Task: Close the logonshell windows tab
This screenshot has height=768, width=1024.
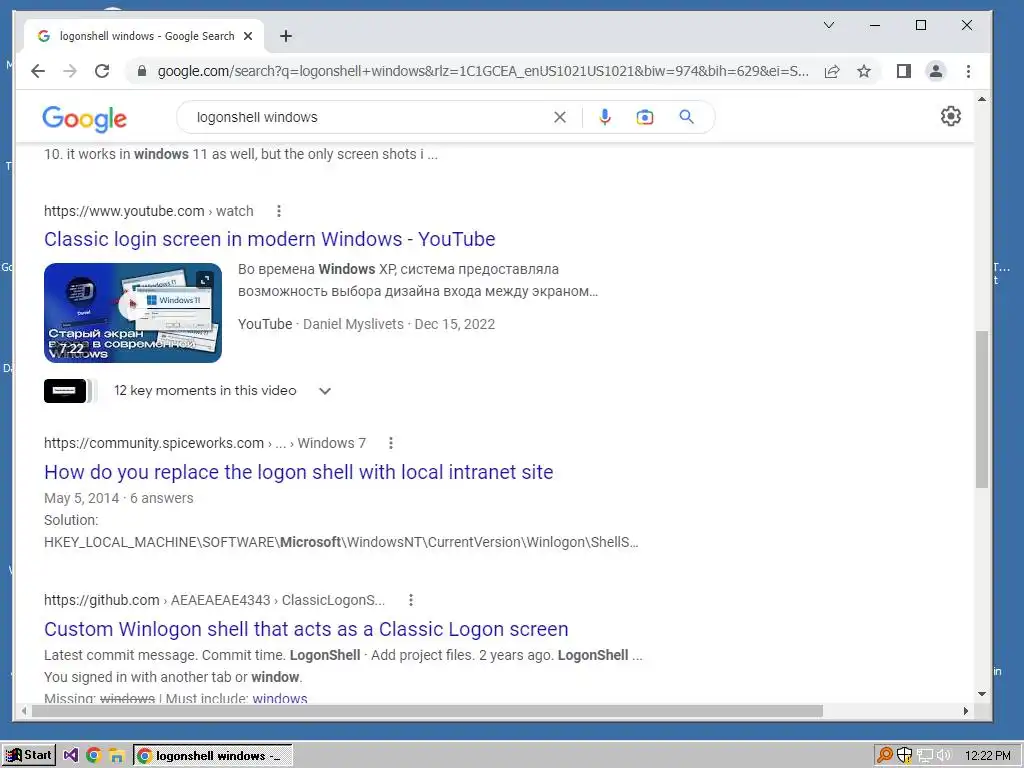Action: click(248, 36)
